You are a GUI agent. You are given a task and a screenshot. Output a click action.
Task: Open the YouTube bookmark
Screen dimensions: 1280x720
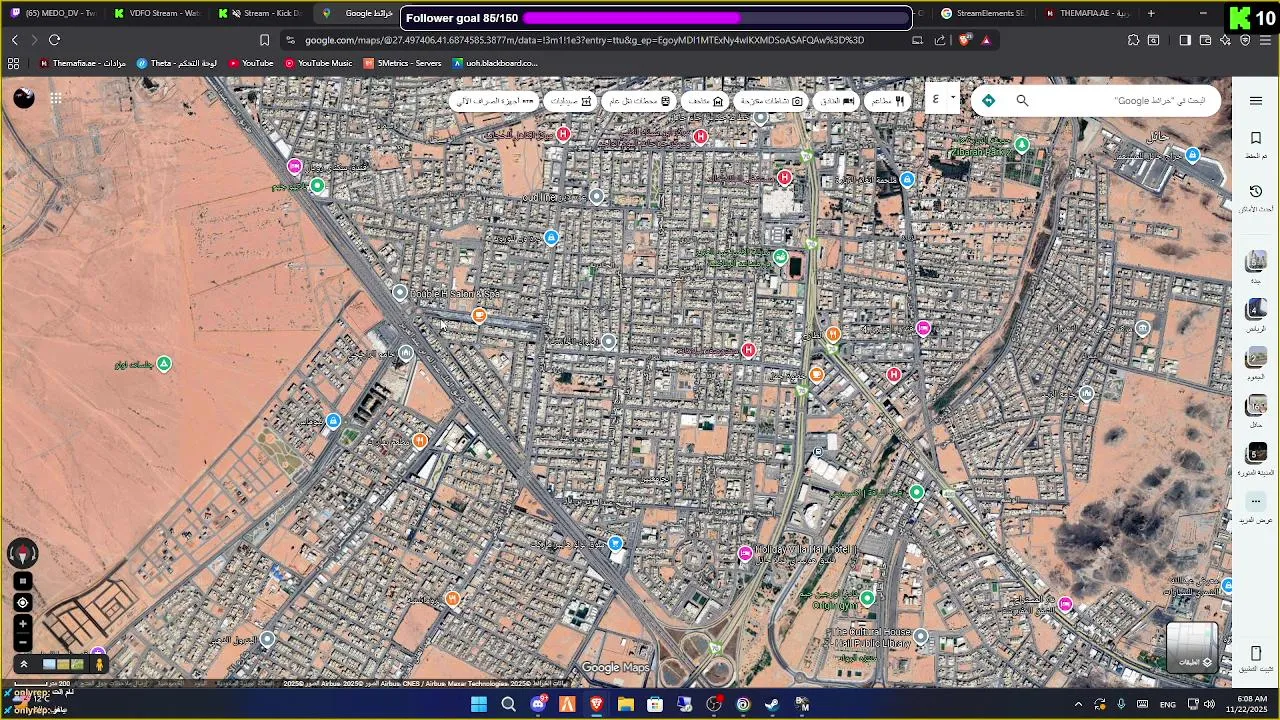250,63
